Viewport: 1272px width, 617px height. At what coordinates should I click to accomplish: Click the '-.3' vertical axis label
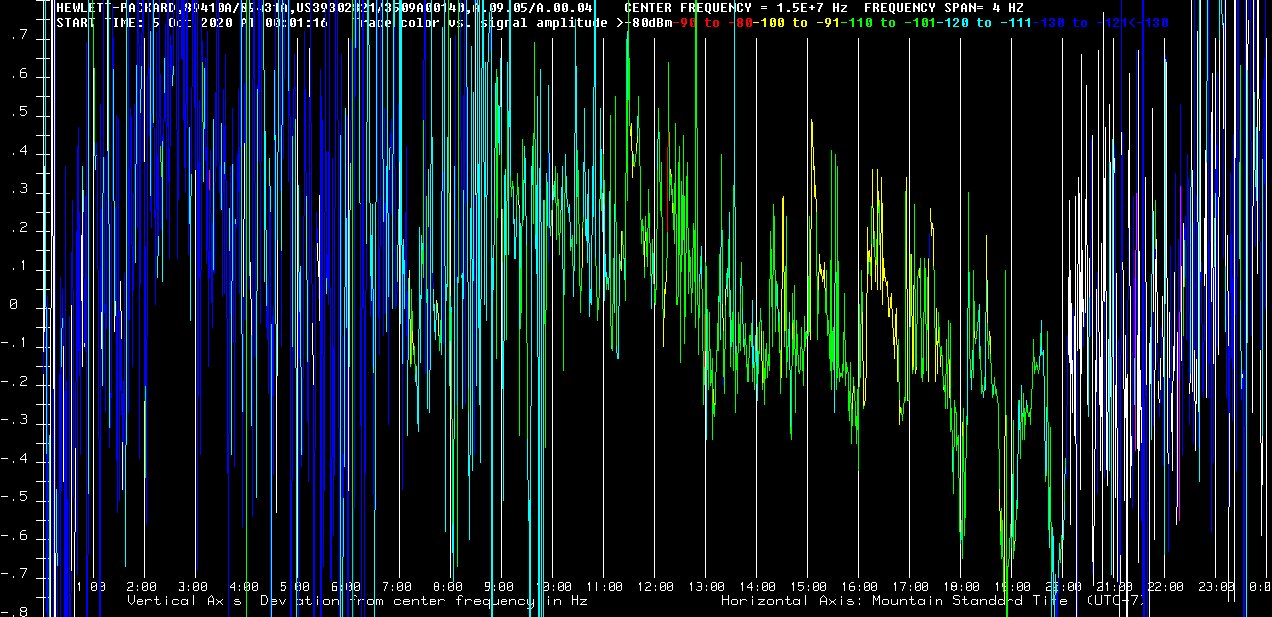pyautogui.click(x=15, y=421)
